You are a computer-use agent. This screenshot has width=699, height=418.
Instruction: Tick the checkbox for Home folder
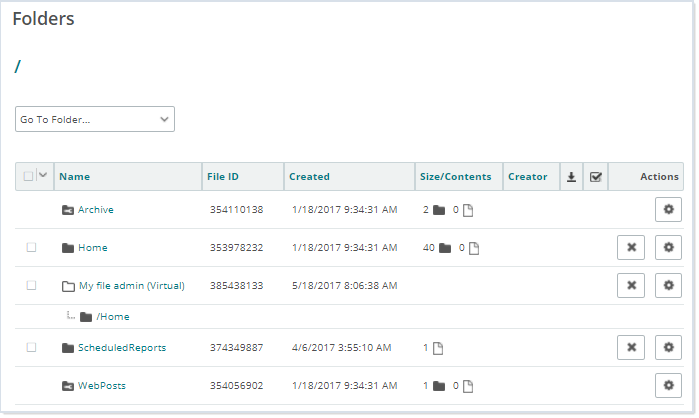point(31,248)
